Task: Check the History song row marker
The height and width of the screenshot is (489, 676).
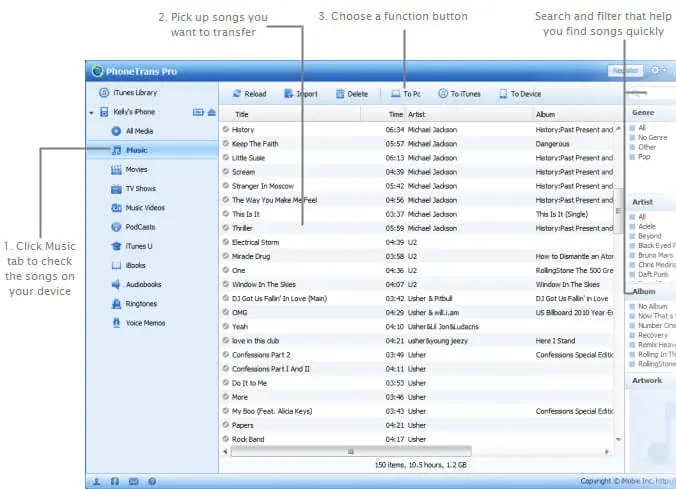Action: pyautogui.click(x=225, y=129)
